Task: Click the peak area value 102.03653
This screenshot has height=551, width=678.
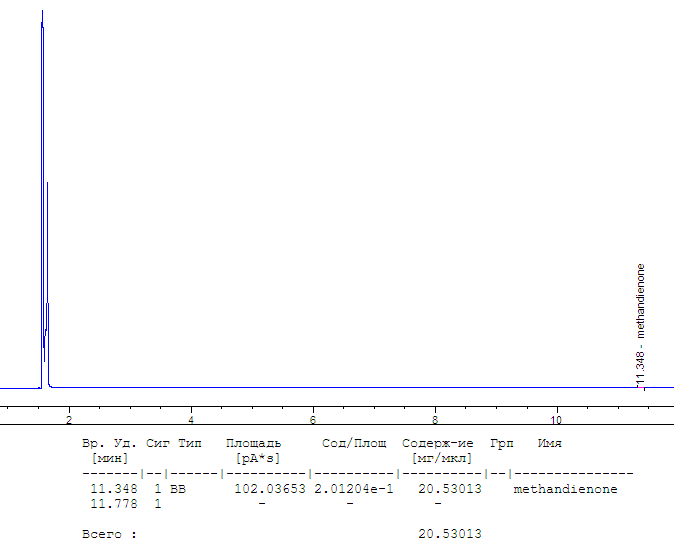Action: (x=269, y=490)
